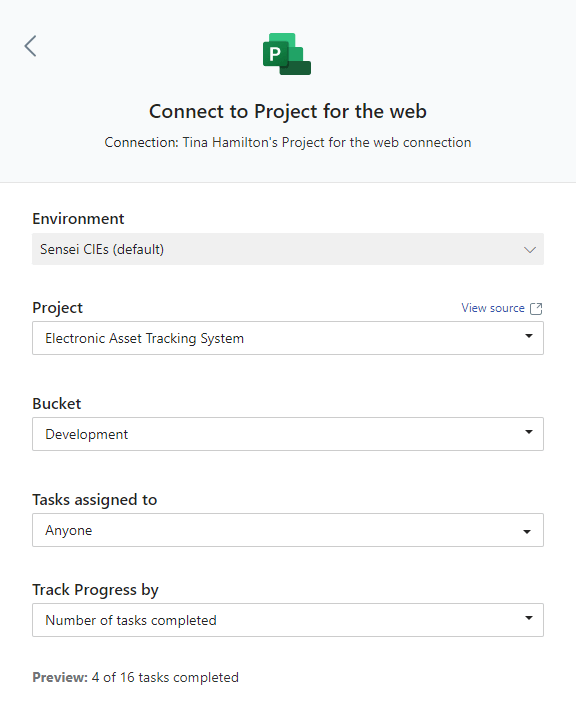576x724 pixels.
Task: Expand the Electronic Asset Tracking System dropdown
Action: click(x=288, y=338)
